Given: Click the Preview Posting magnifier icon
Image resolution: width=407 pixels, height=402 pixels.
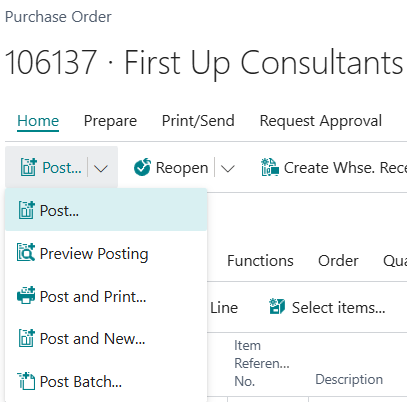Looking at the screenshot, I should pyautogui.click(x=26, y=252).
